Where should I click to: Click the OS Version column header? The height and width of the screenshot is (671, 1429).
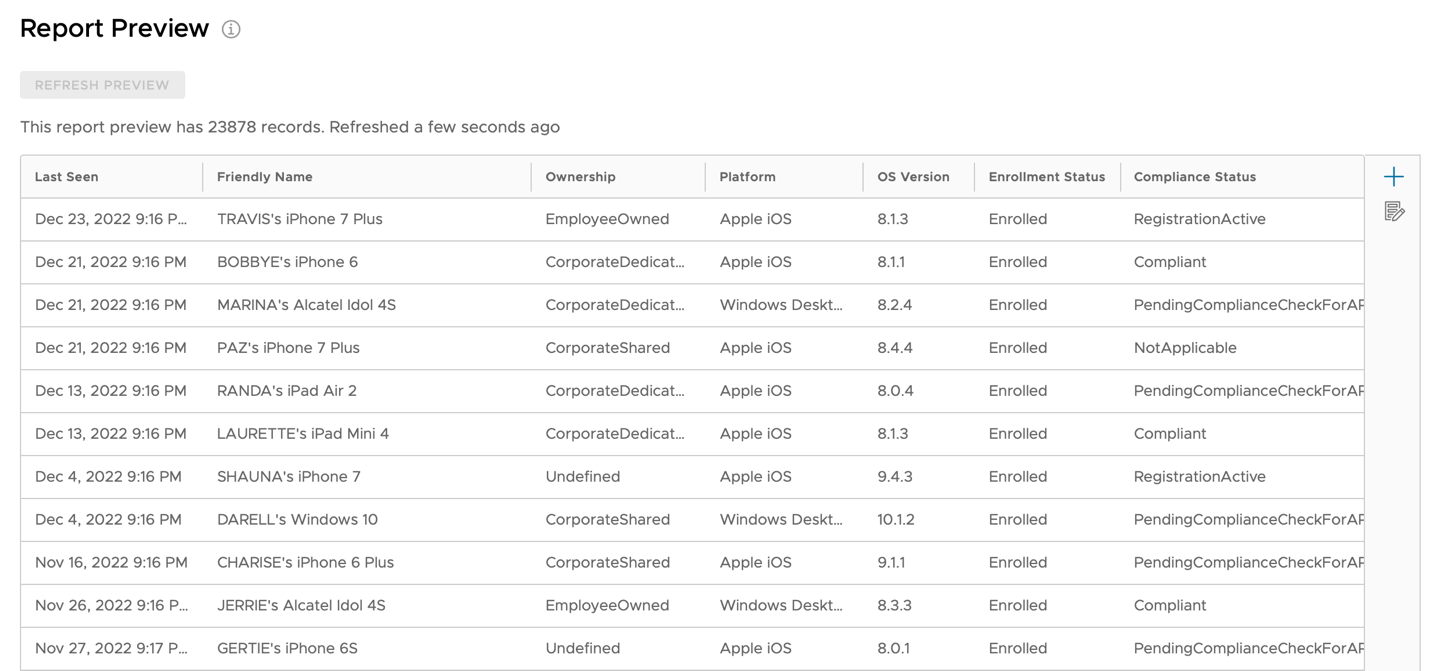pos(913,177)
